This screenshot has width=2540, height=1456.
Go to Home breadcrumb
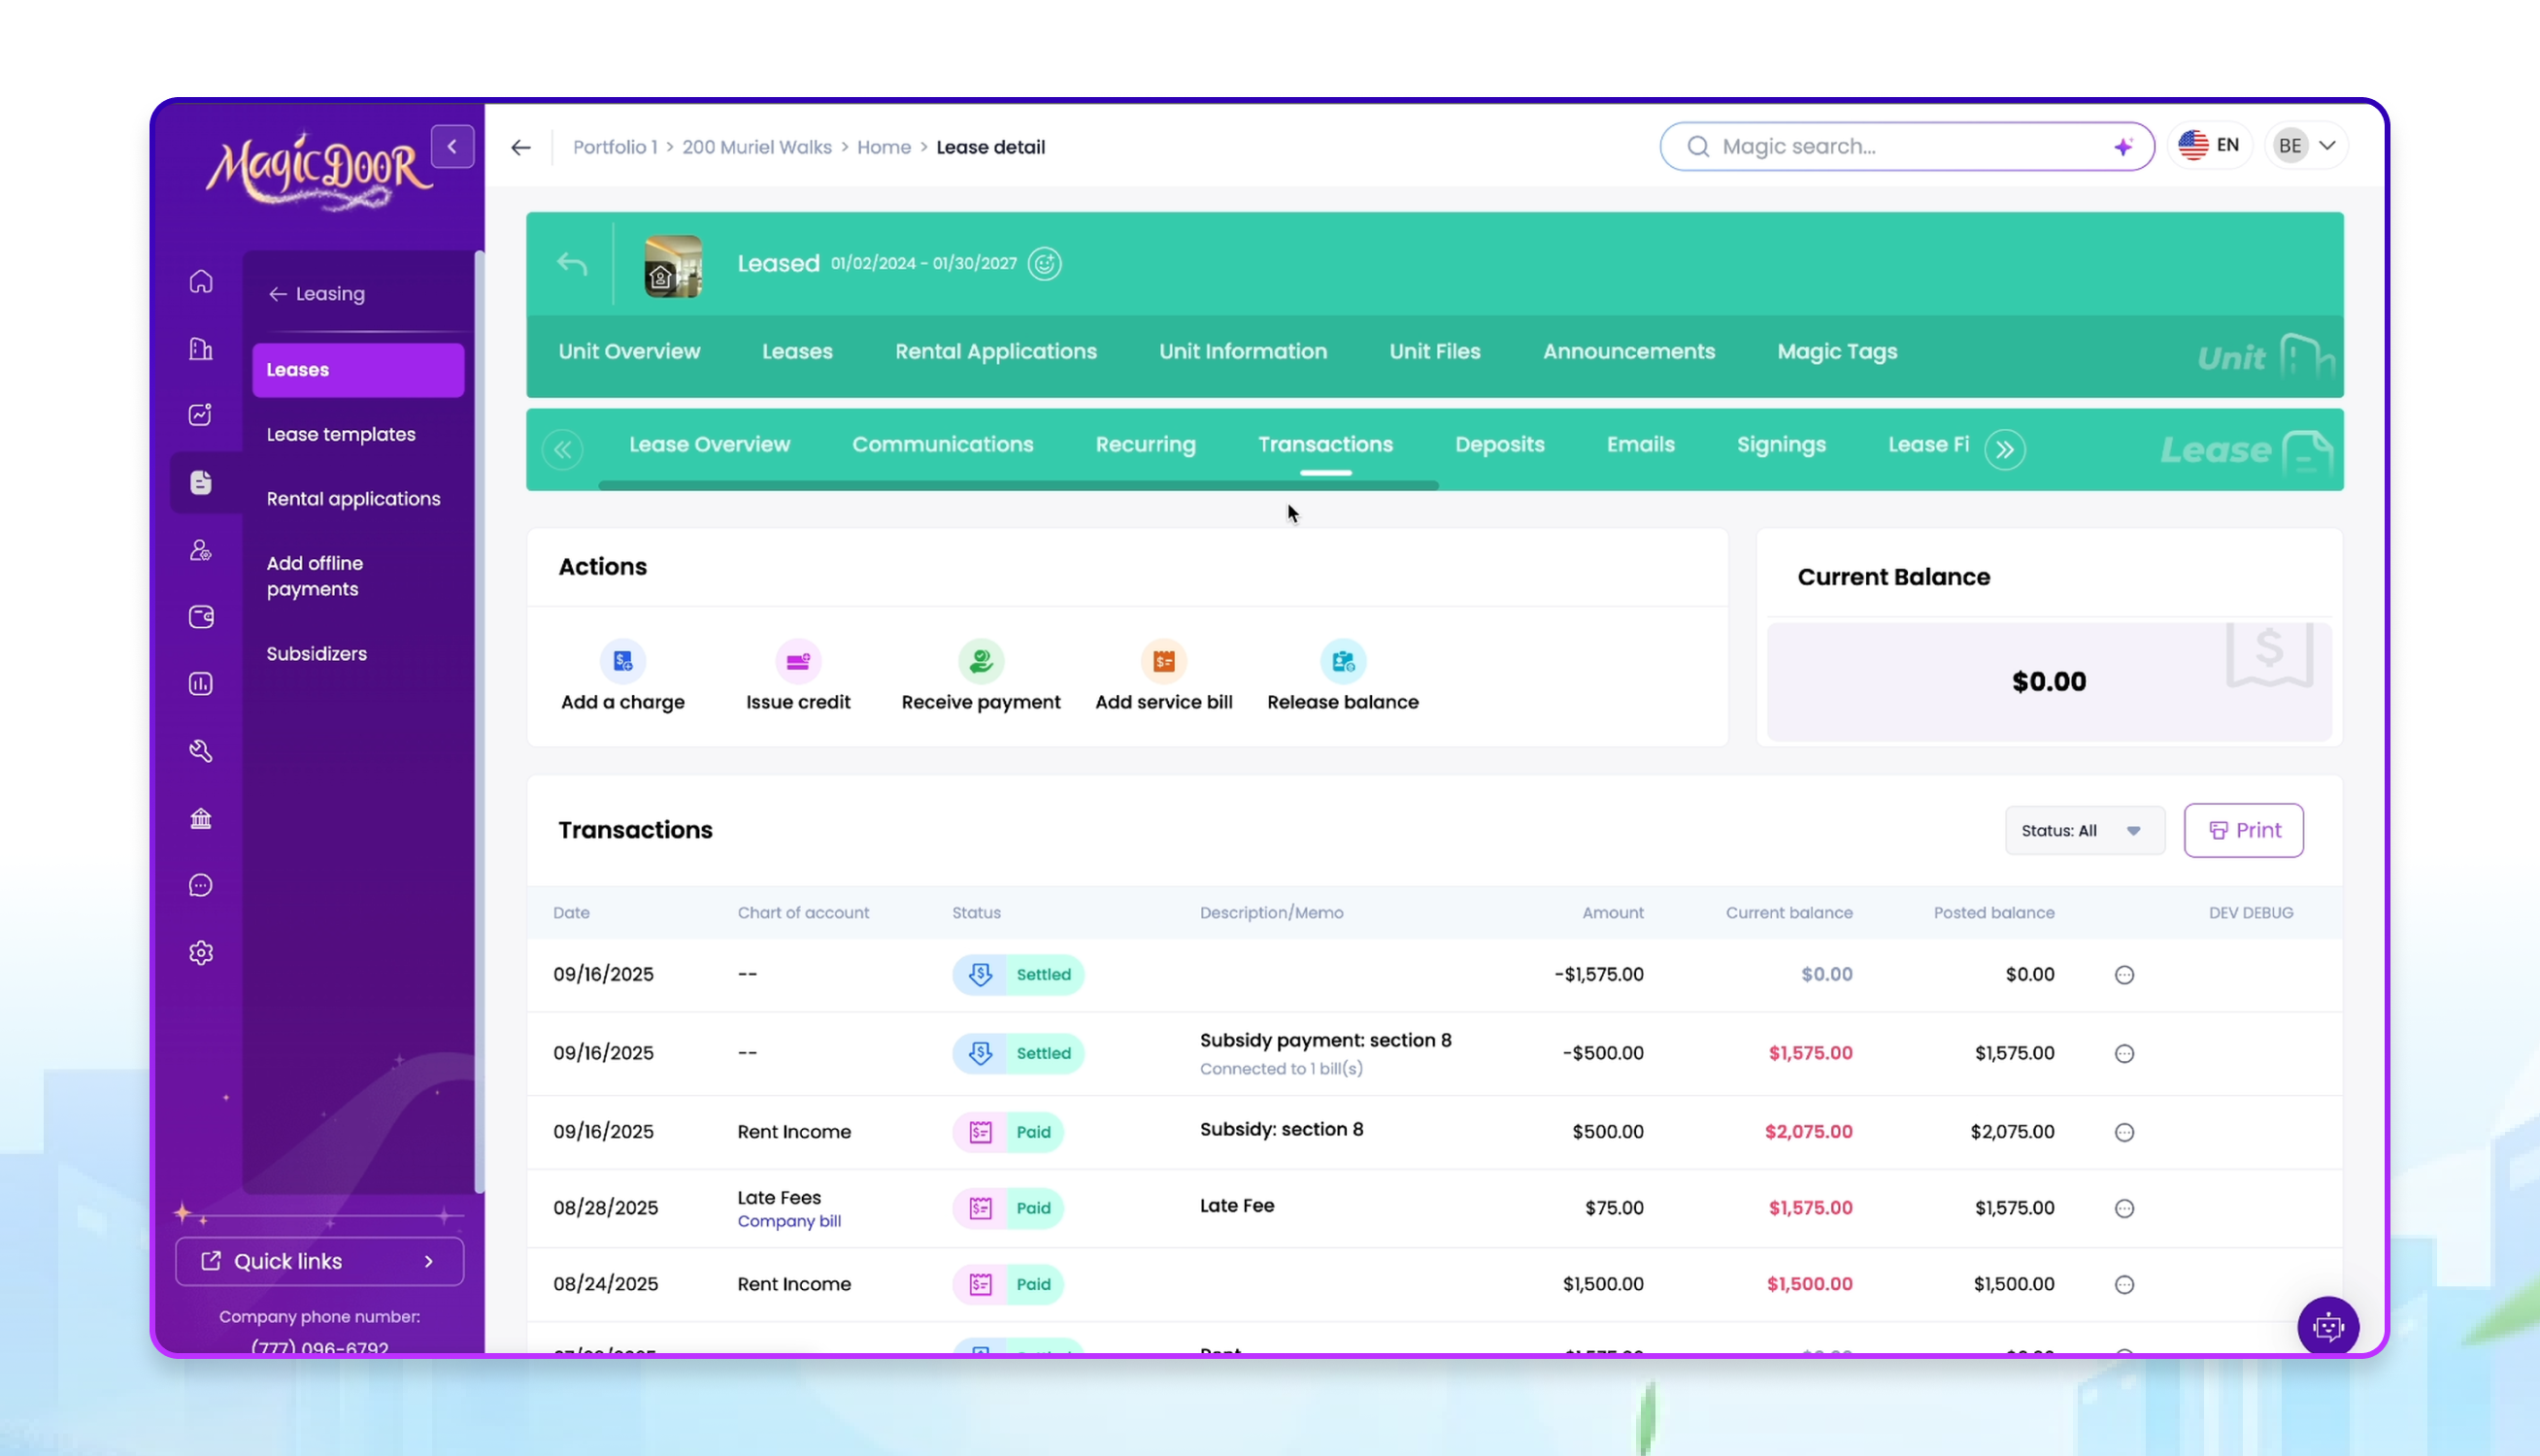click(x=883, y=147)
